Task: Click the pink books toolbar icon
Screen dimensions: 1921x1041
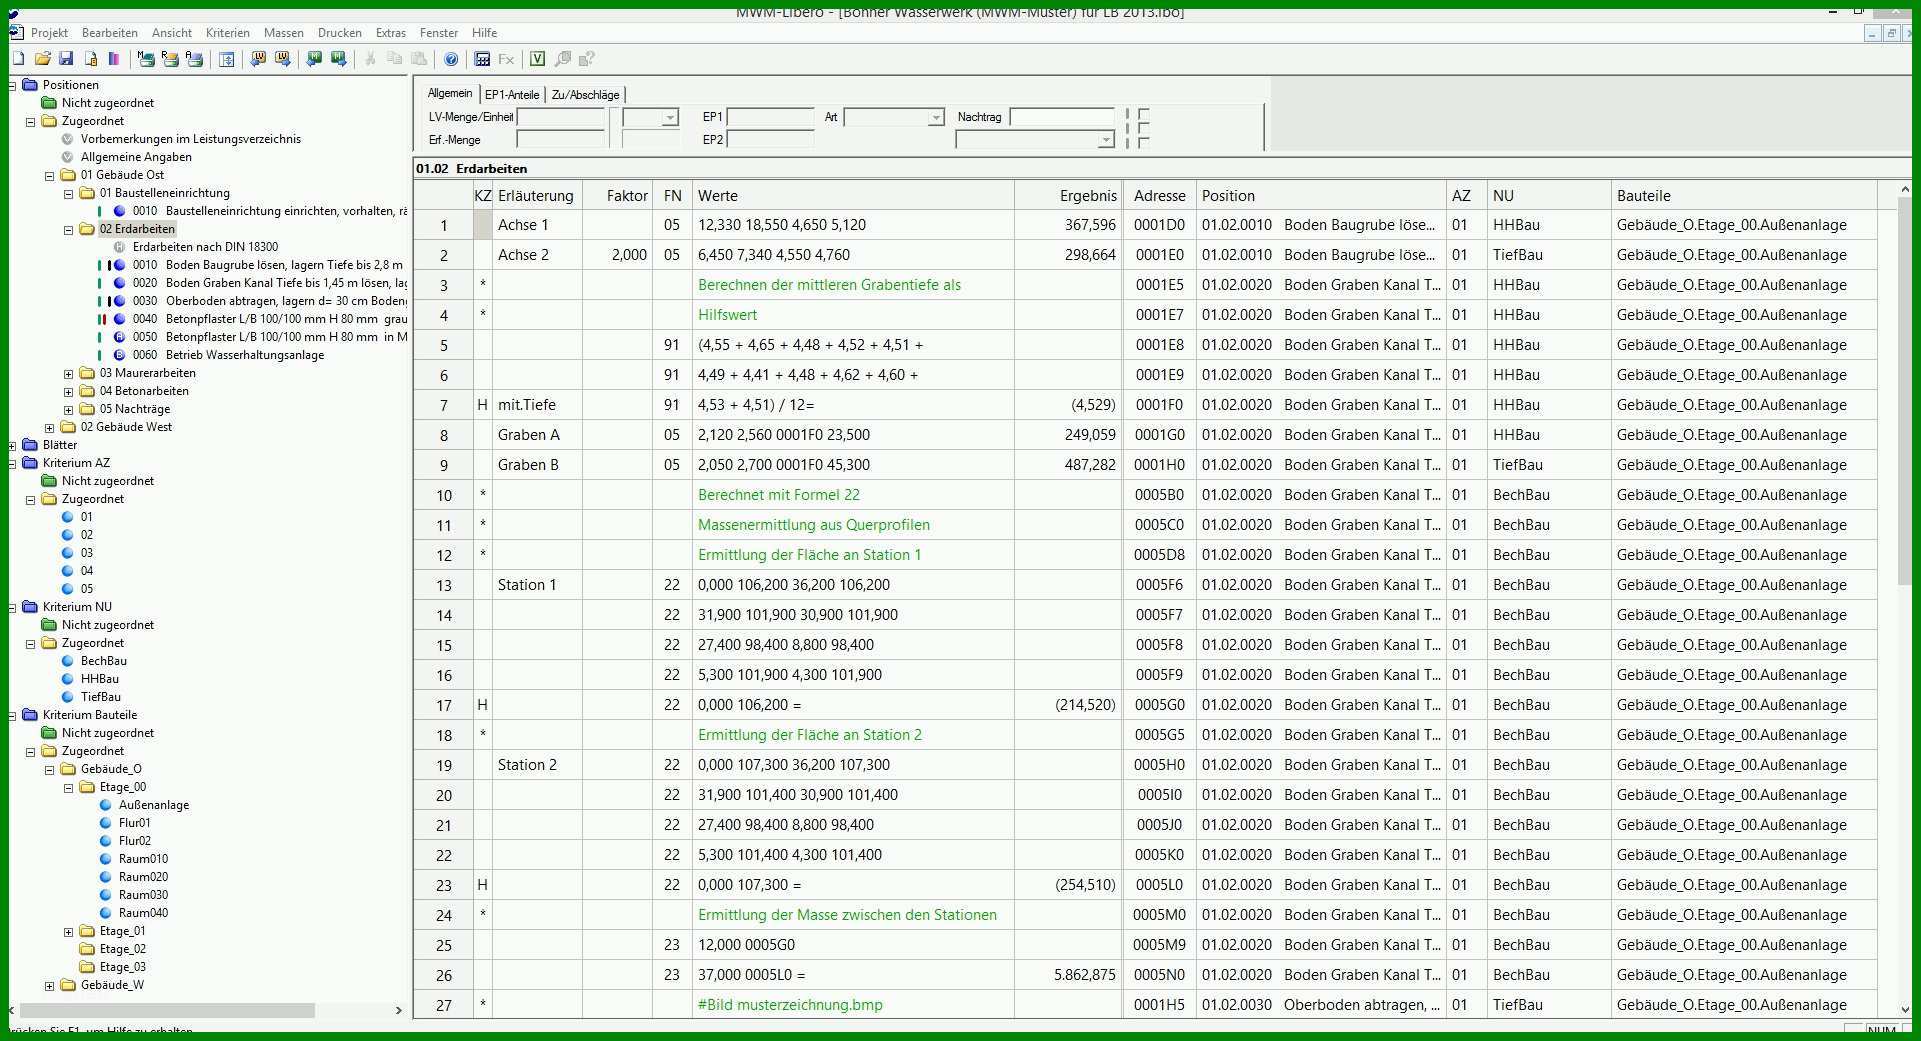Action: pos(114,59)
